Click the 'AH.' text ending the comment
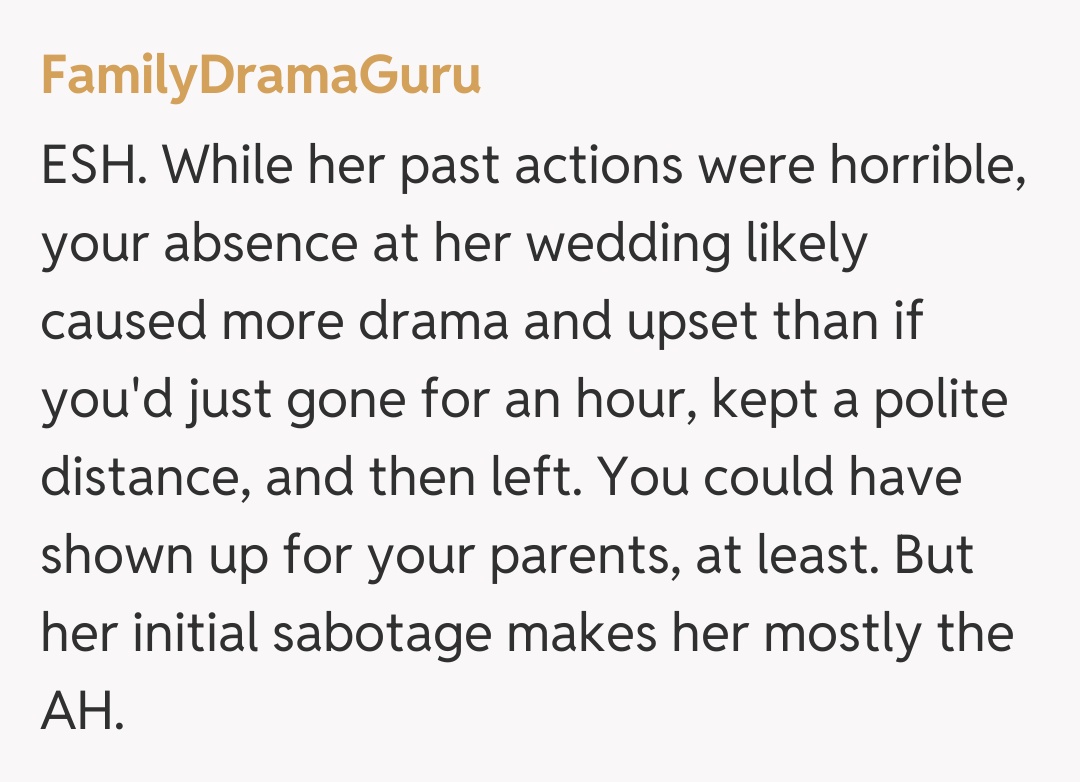 (x=83, y=712)
